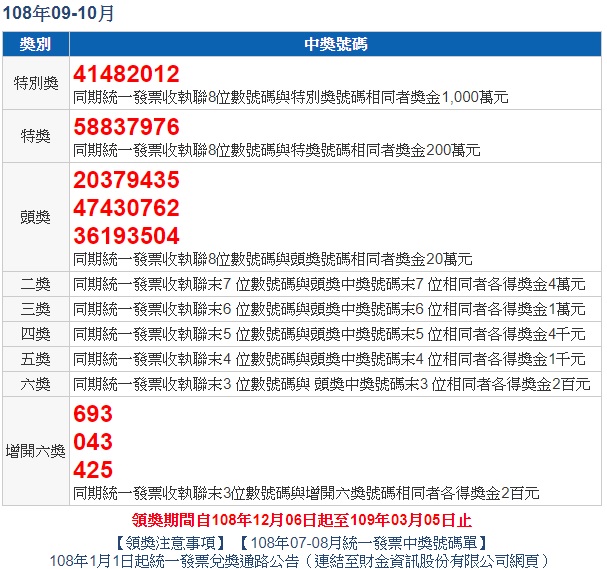Select the special prize number 41482012
Viewport: 607px width, 569px height.
(126, 74)
